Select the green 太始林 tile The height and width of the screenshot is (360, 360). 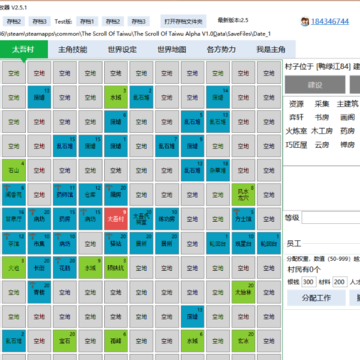click(243, 292)
